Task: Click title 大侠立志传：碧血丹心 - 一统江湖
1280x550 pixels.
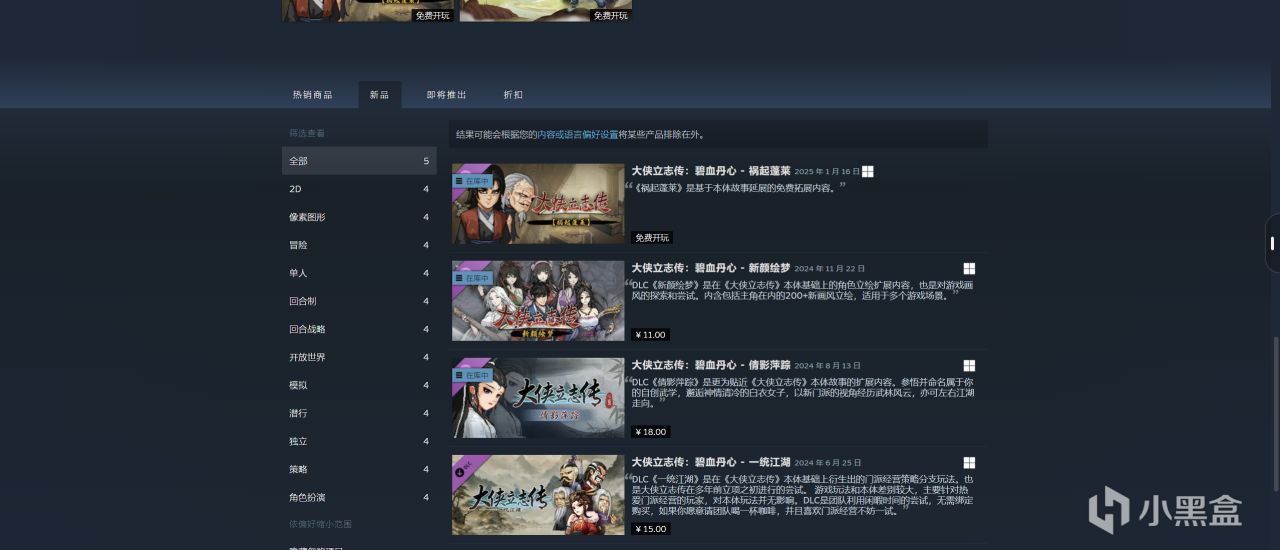Action: (x=710, y=462)
